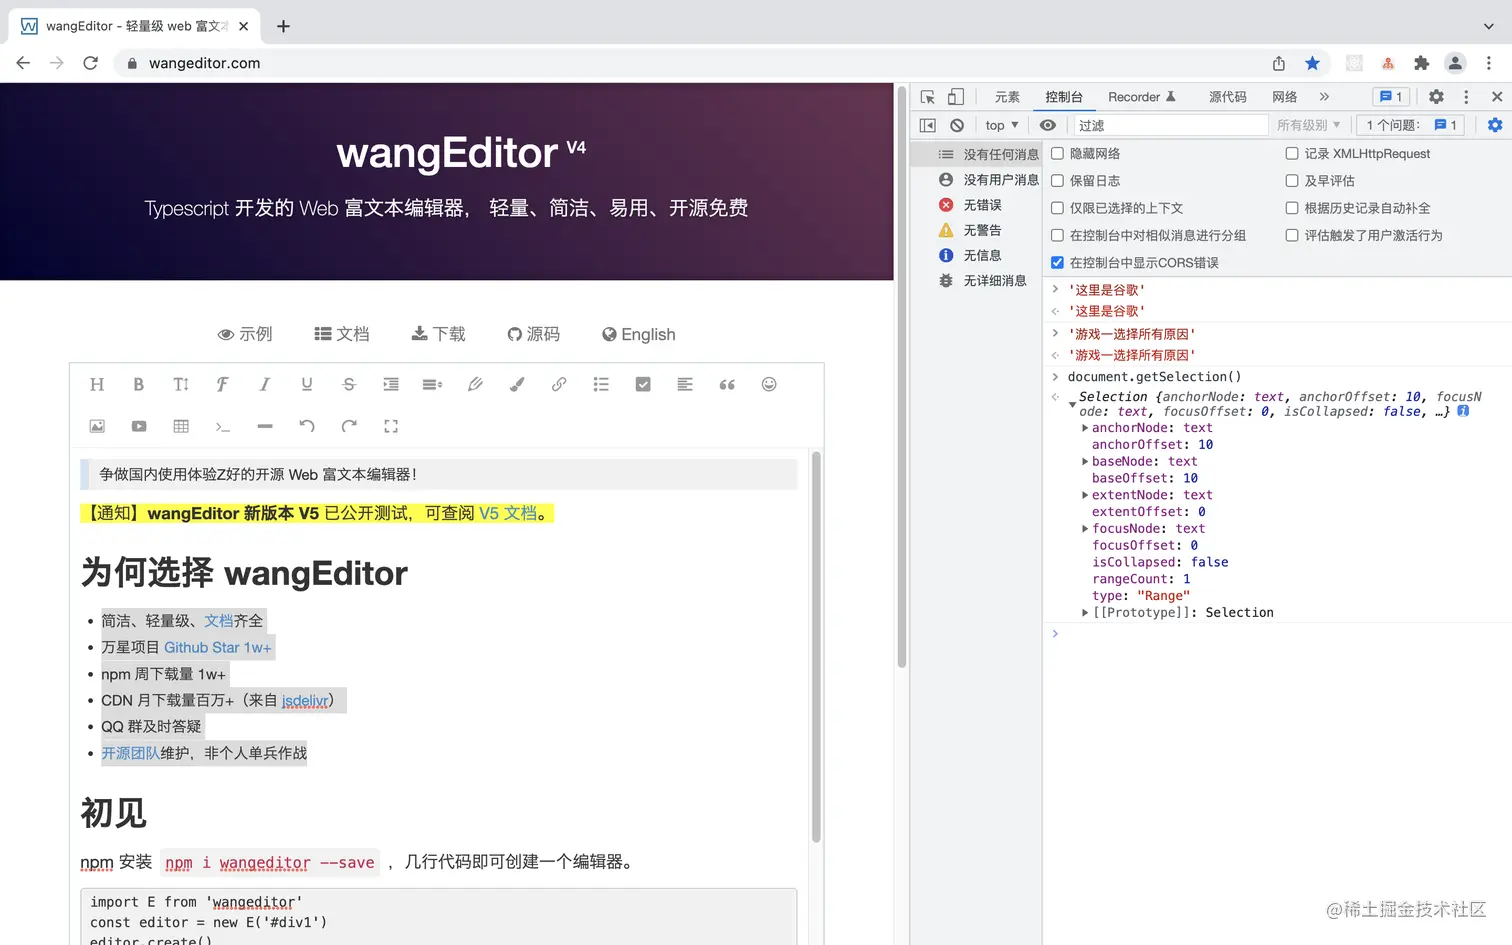Enable 评估触发了用户激活行为 checkbox
Screen dimensions: 1512x945
click(1292, 235)
